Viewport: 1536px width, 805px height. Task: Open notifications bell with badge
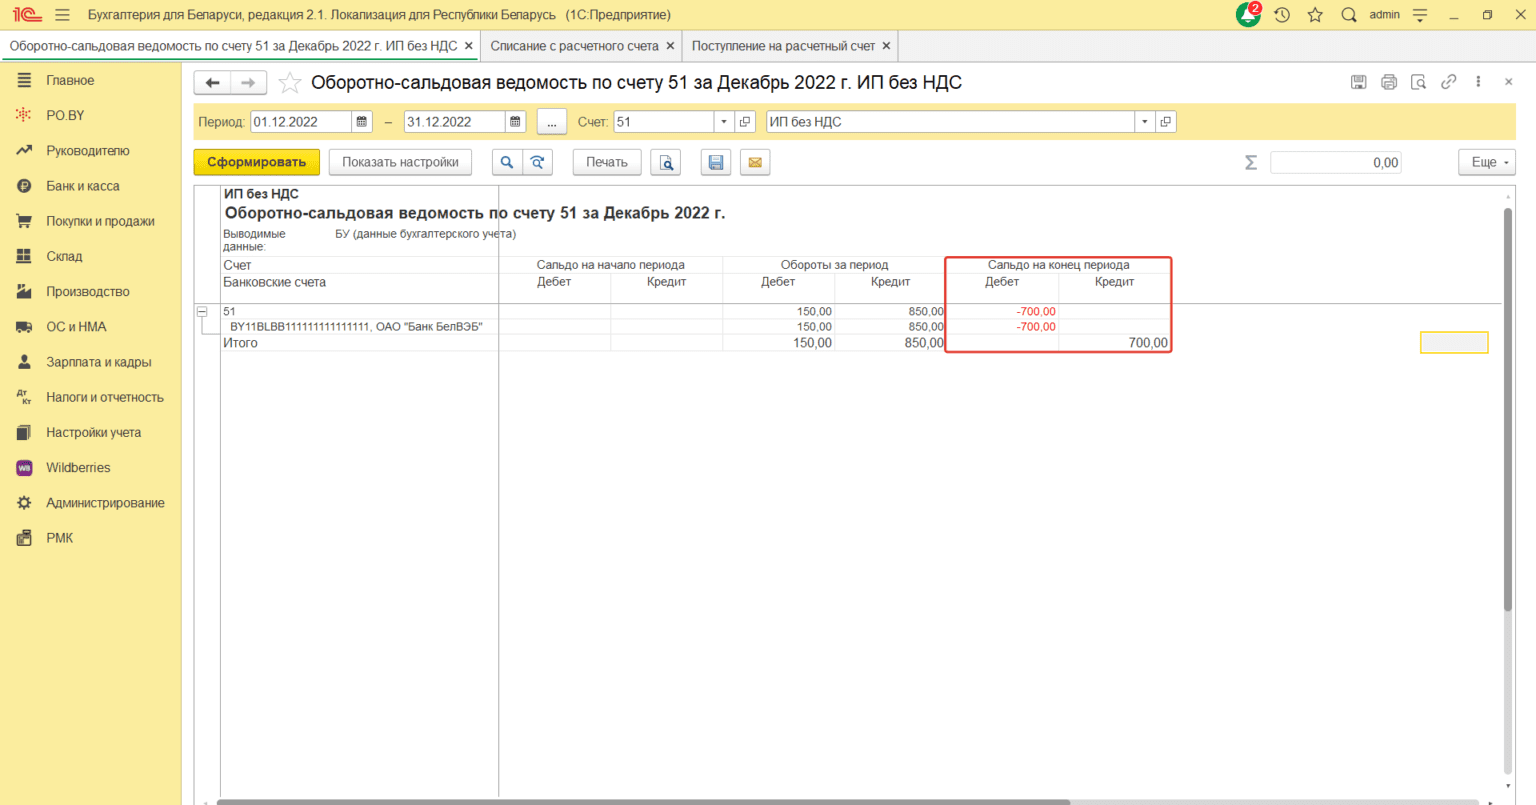[x=1248, y=15]
